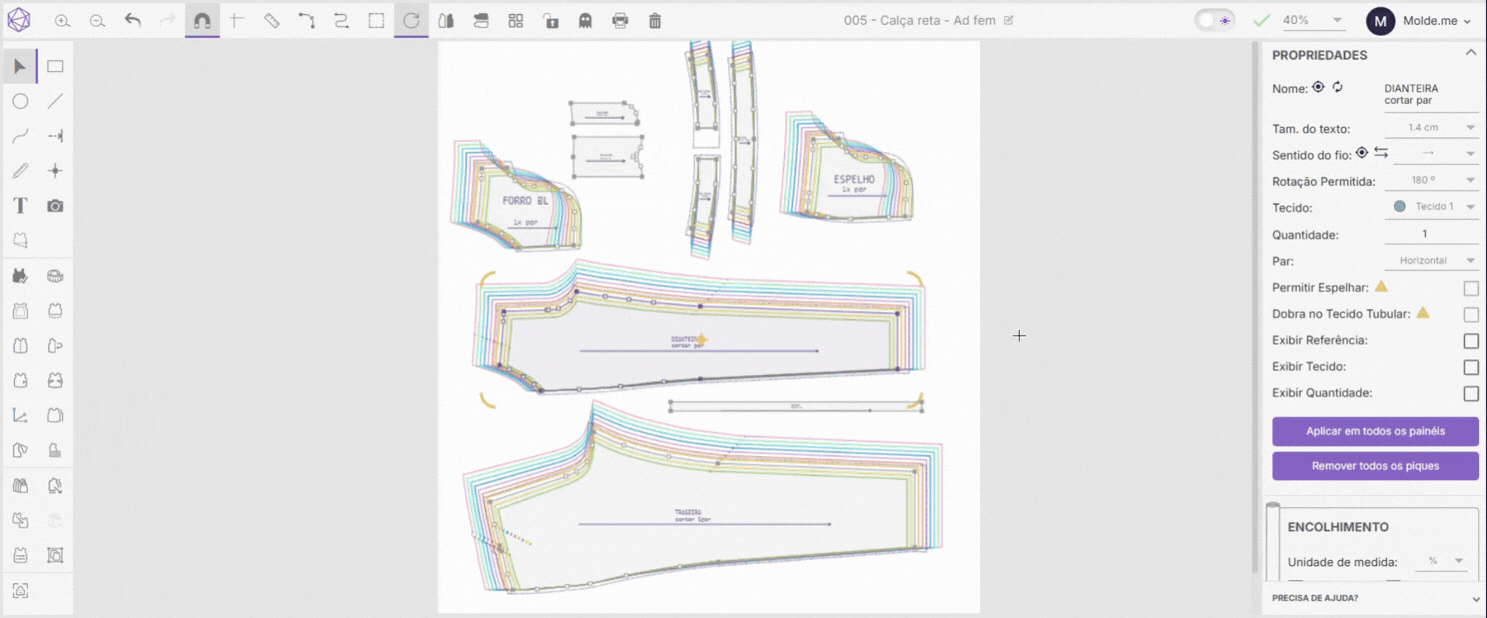The width and height of the screenshot is (1487, 618).
Task: Open Tam. do texto dropdown
Action: [x=1431, y=128]
